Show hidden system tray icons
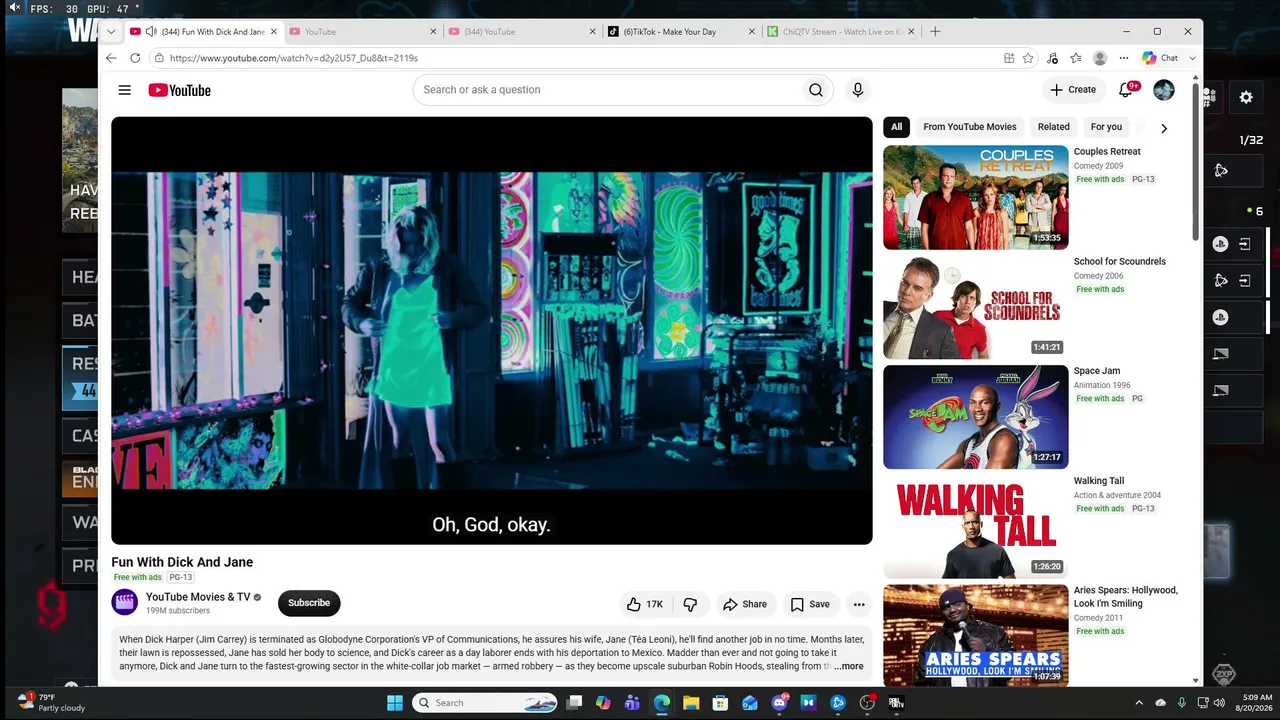The width and height of the screenshot is (1280, 720). point(1139,703)
